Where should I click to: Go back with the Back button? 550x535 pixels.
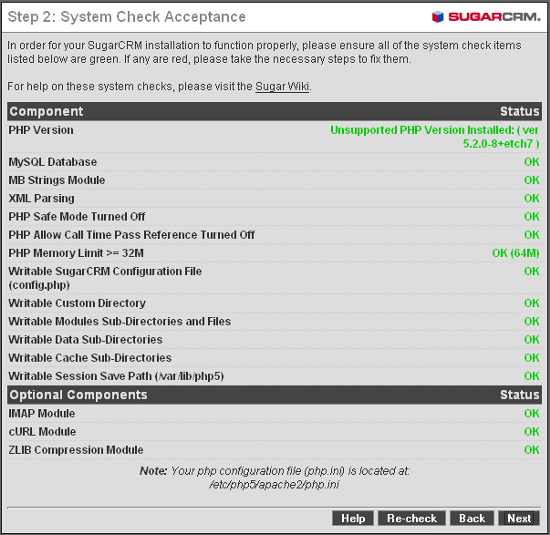[x=472, y=518]
